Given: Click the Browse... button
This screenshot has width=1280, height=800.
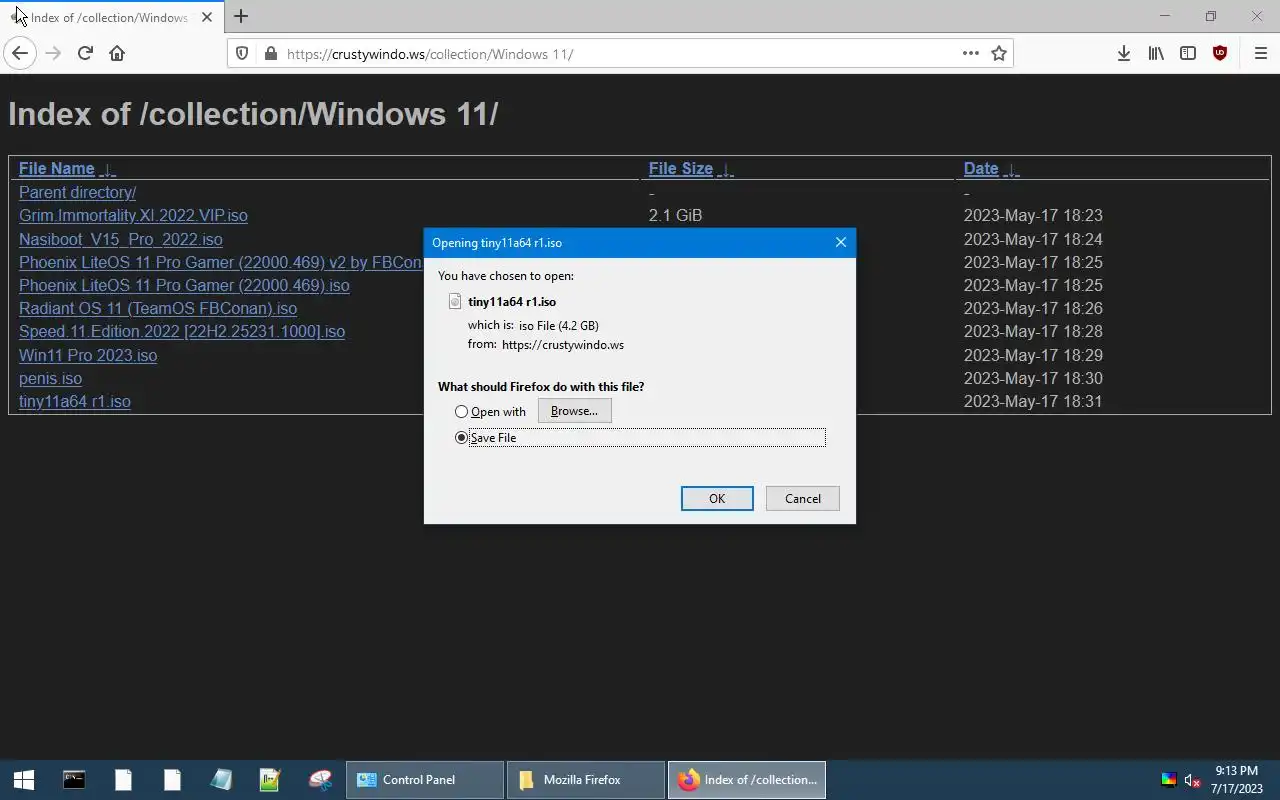Looking at the screenshot, I should click(x=574, y=411).
